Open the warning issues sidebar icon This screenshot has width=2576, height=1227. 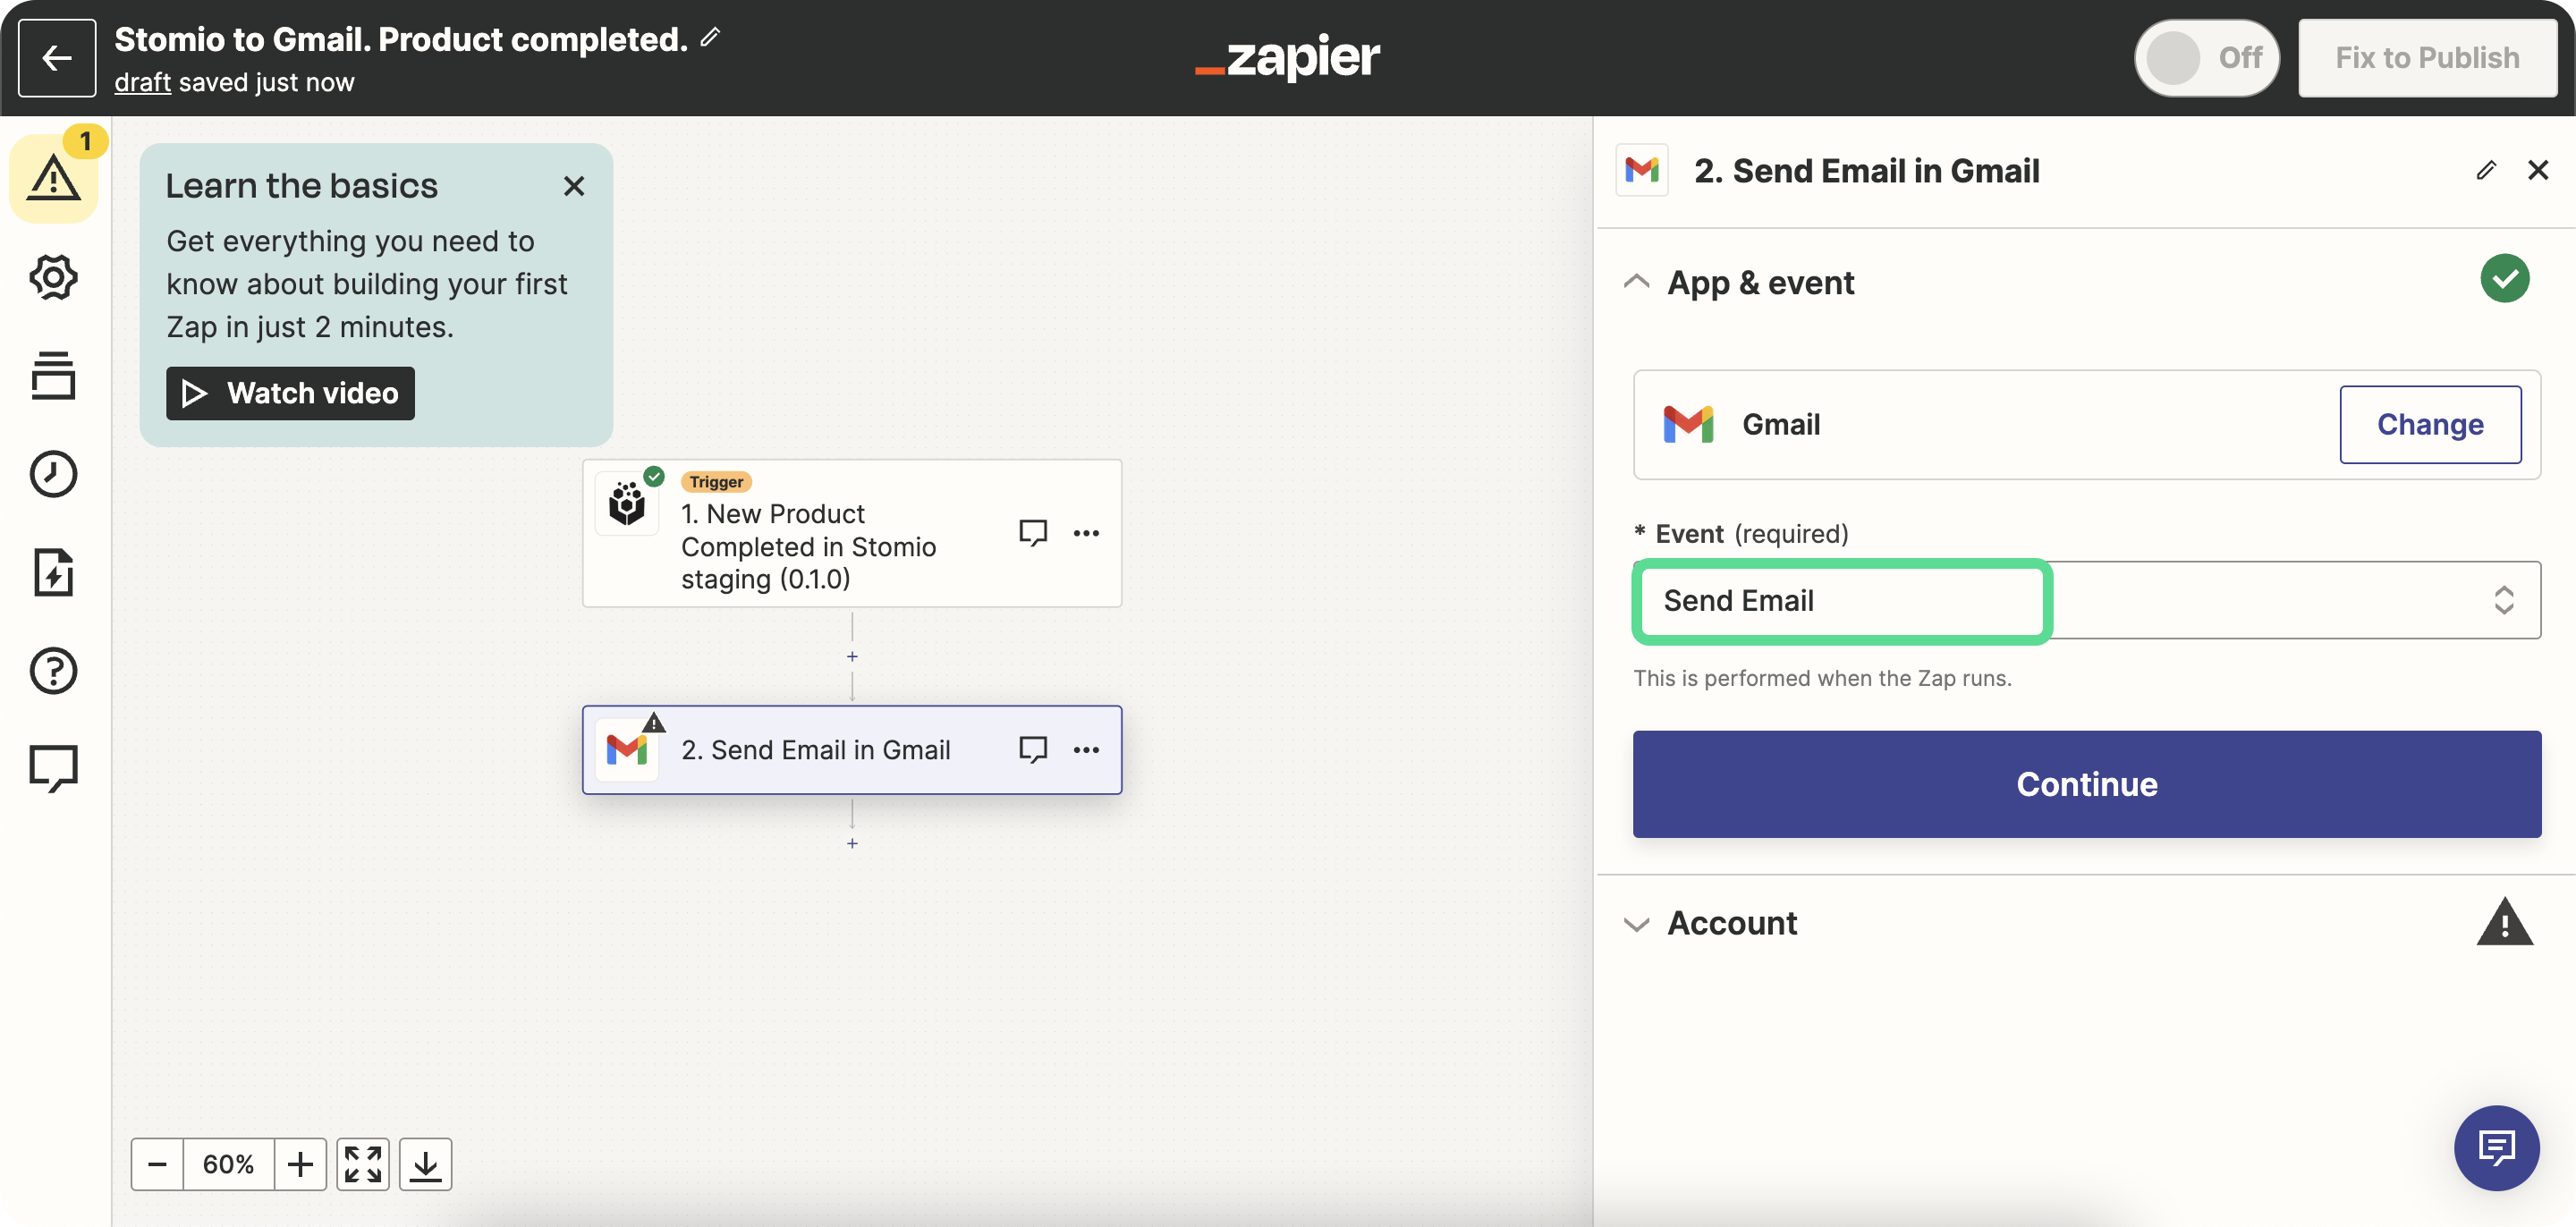click(x=53, y=178)
